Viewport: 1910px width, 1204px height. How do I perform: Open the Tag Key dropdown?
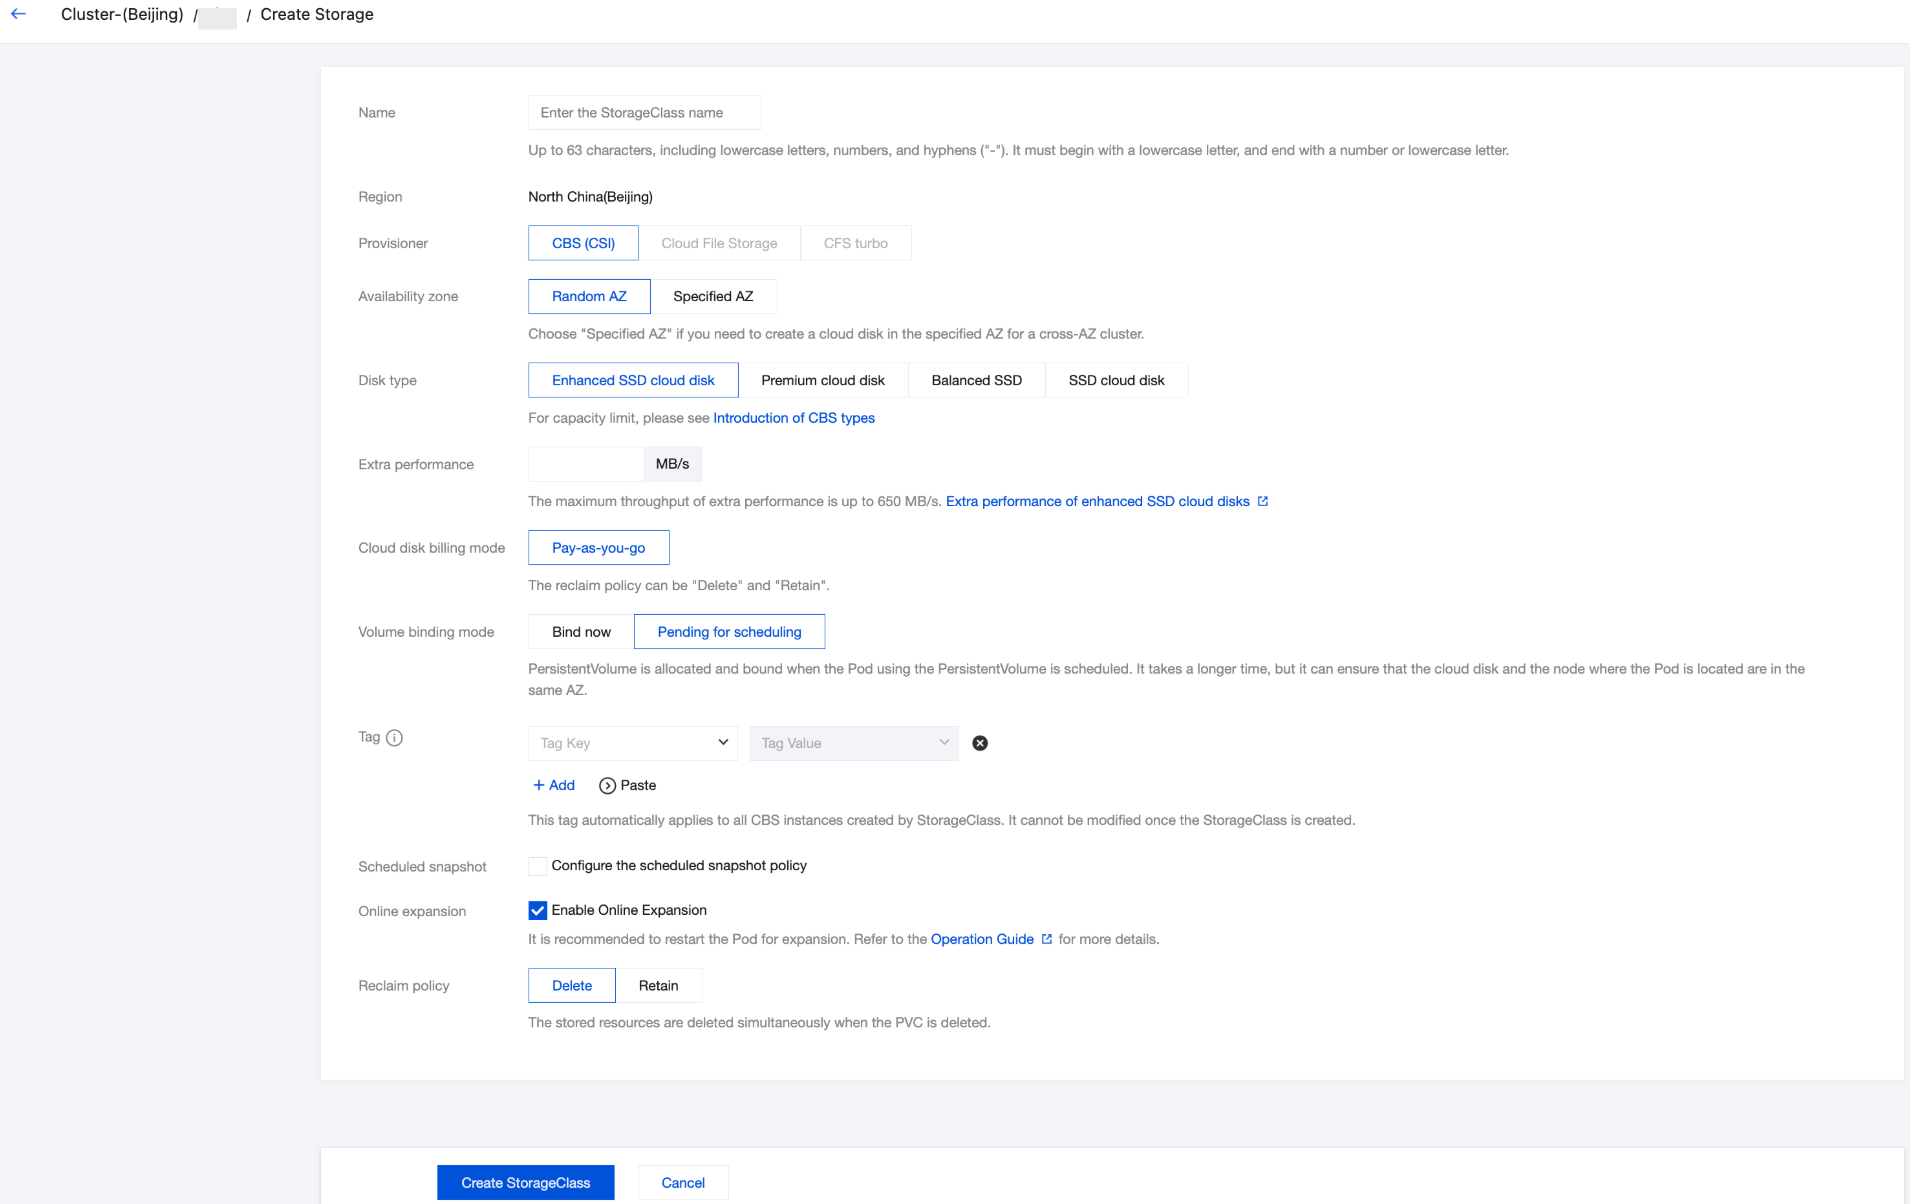point(632,743)
